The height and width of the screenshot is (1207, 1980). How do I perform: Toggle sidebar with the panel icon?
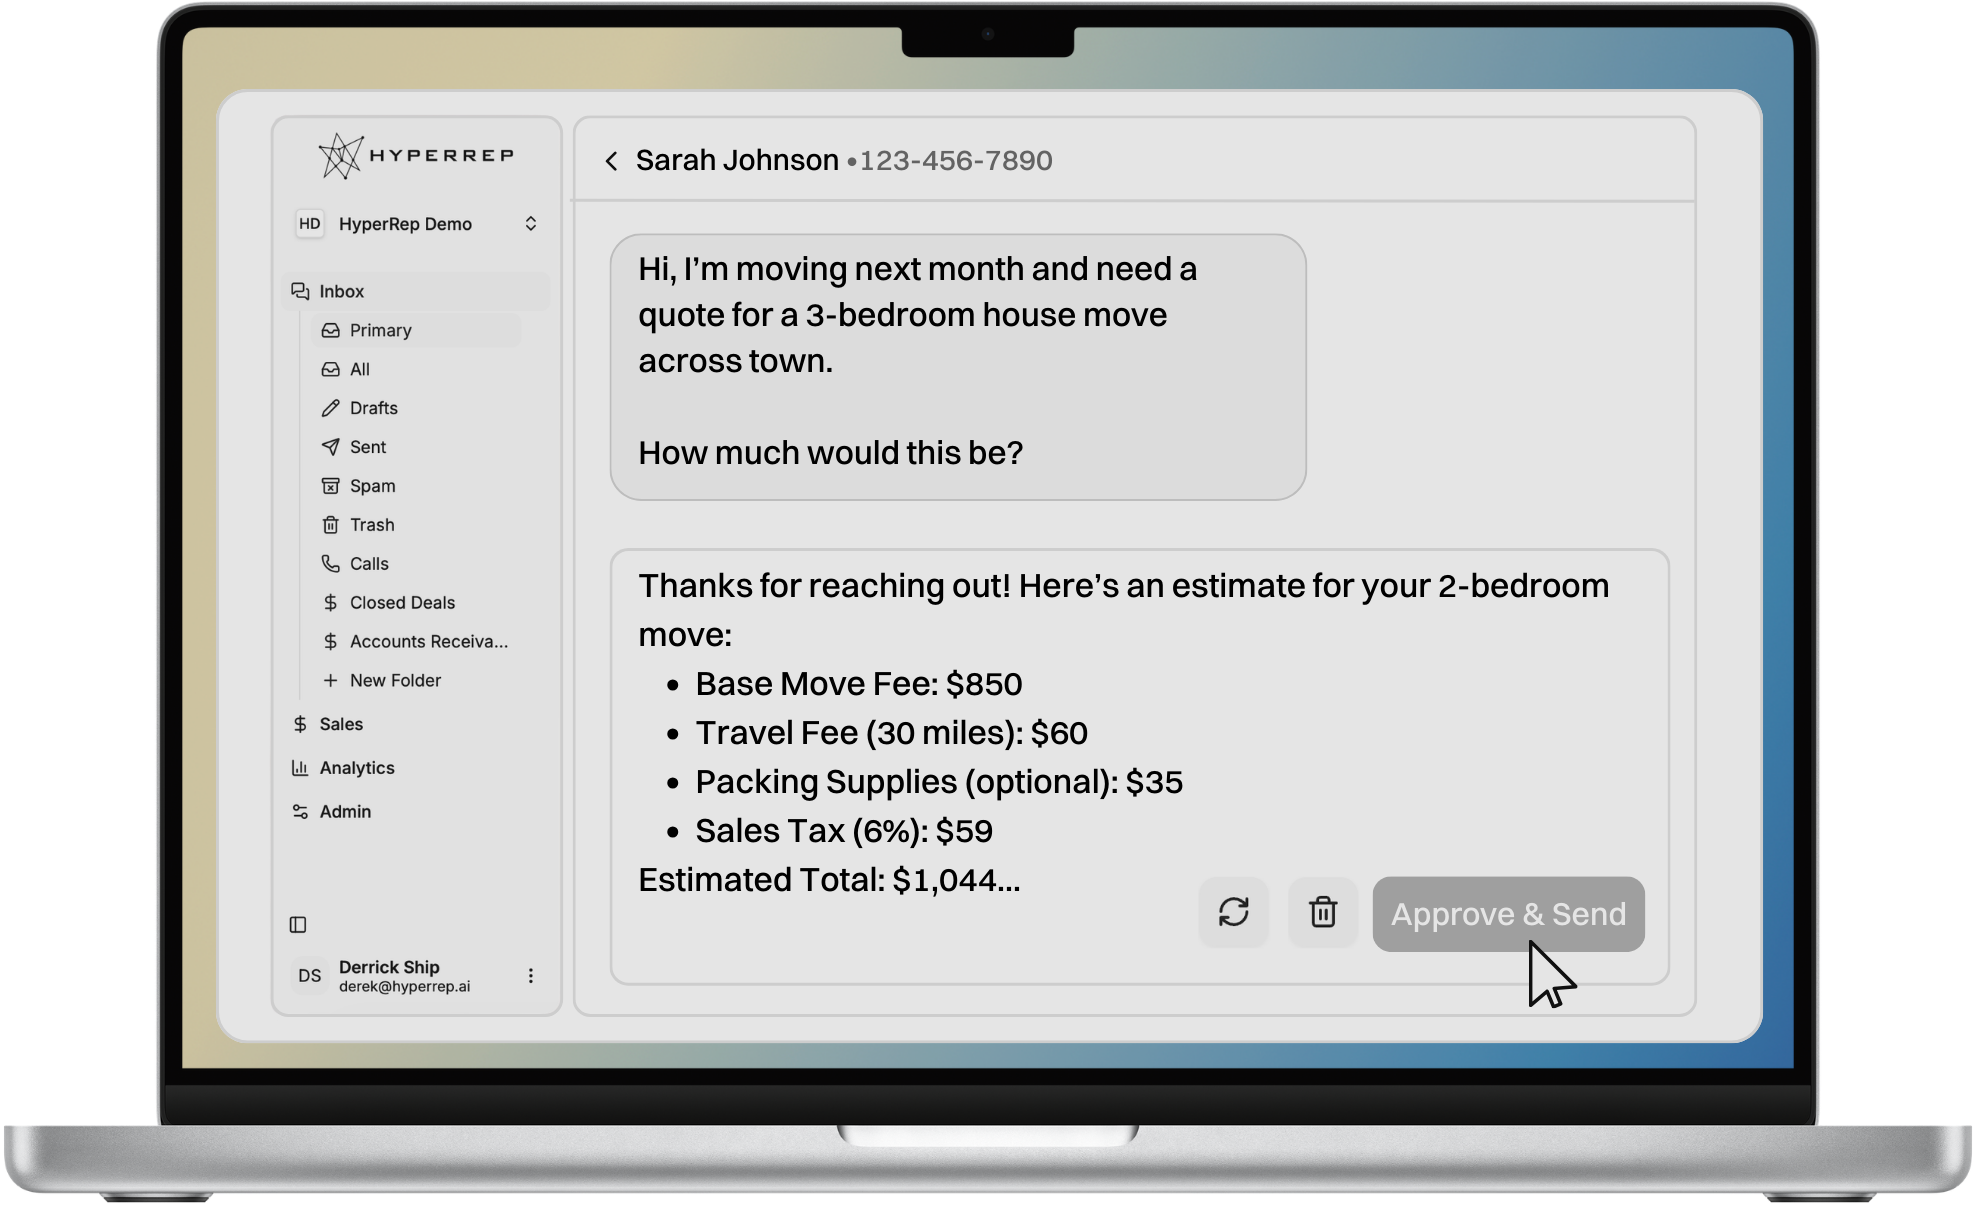298,925
